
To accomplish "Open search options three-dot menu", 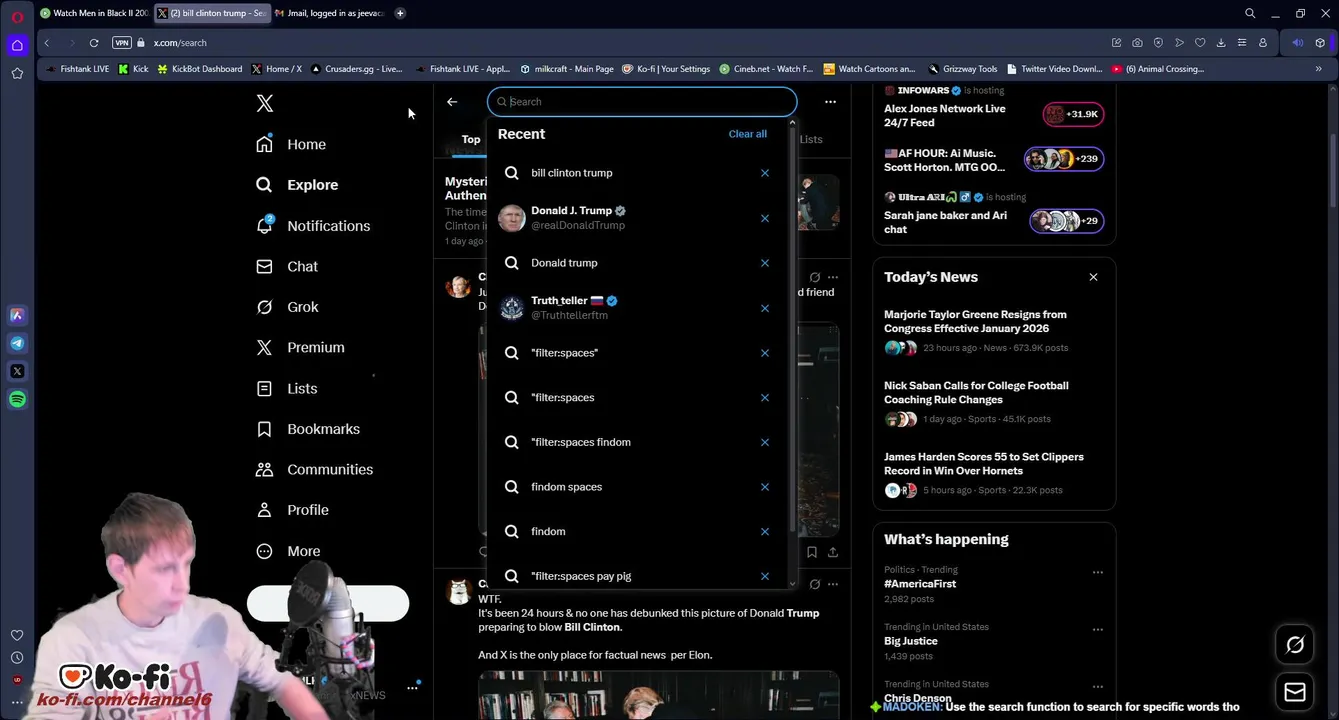I will coord(830,102).
